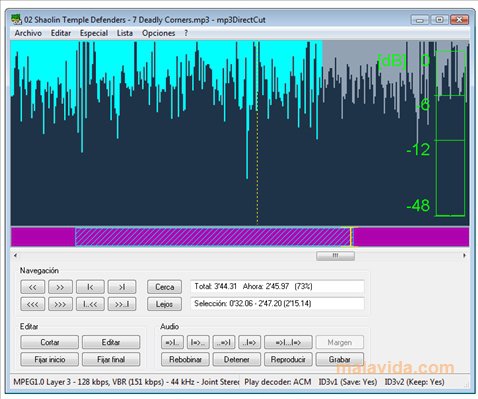The height and width of the screenshot is (399, 478).
Task: Open the Especial menu
Action: (94, 33)
